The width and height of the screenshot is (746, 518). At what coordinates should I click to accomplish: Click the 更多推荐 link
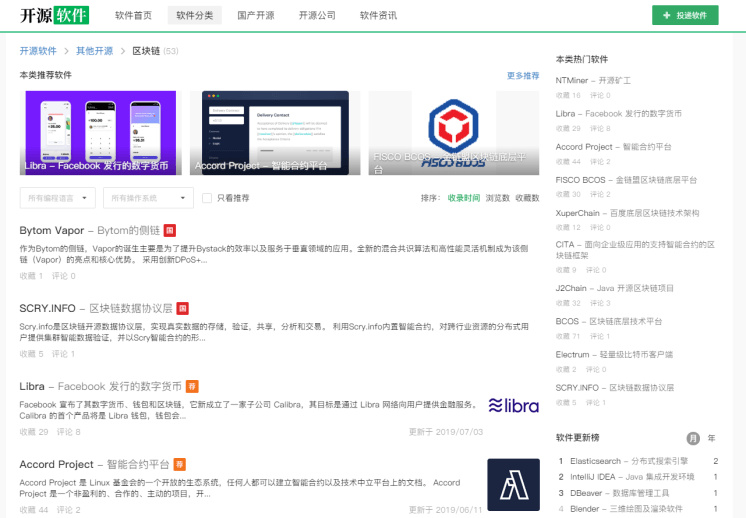[x=523, y=76]
